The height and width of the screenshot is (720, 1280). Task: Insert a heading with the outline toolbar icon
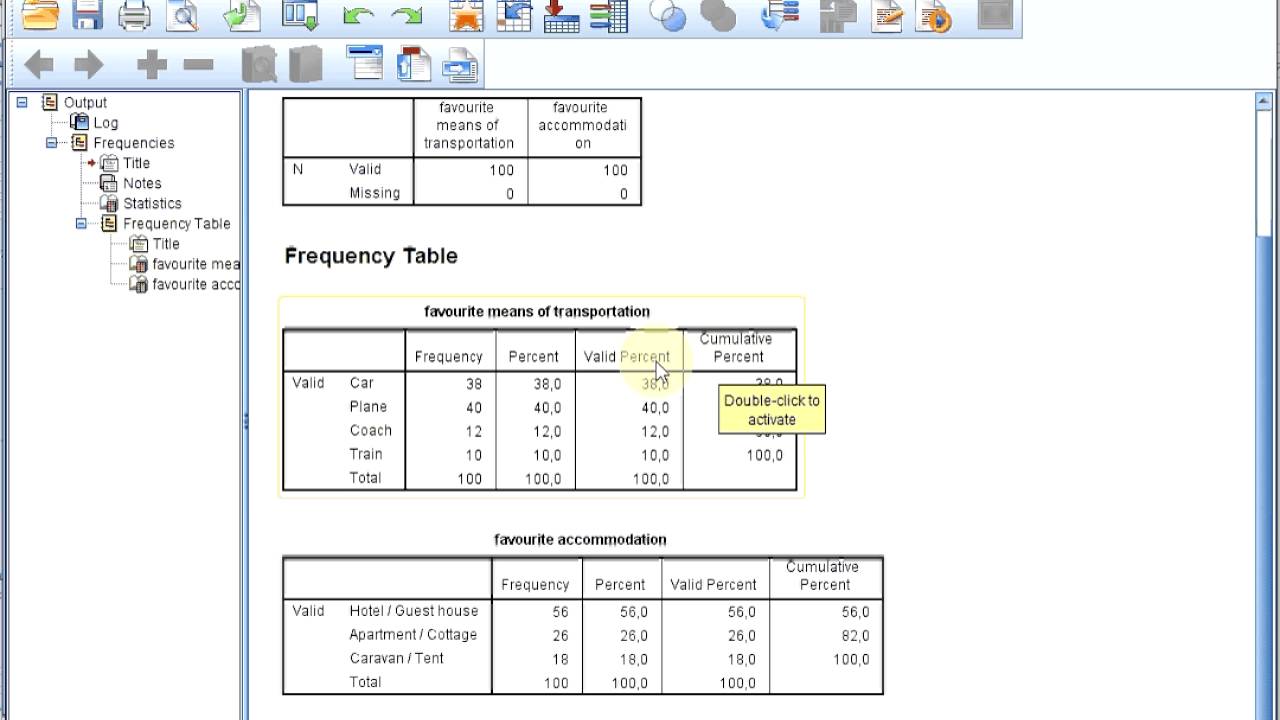(x=365, y=64)
